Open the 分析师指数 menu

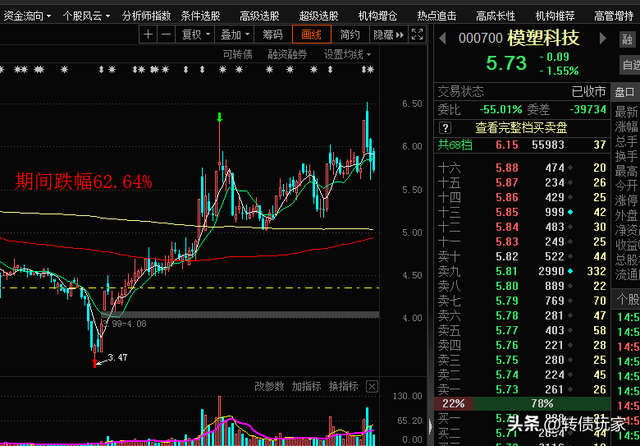(x=146, y=16)
